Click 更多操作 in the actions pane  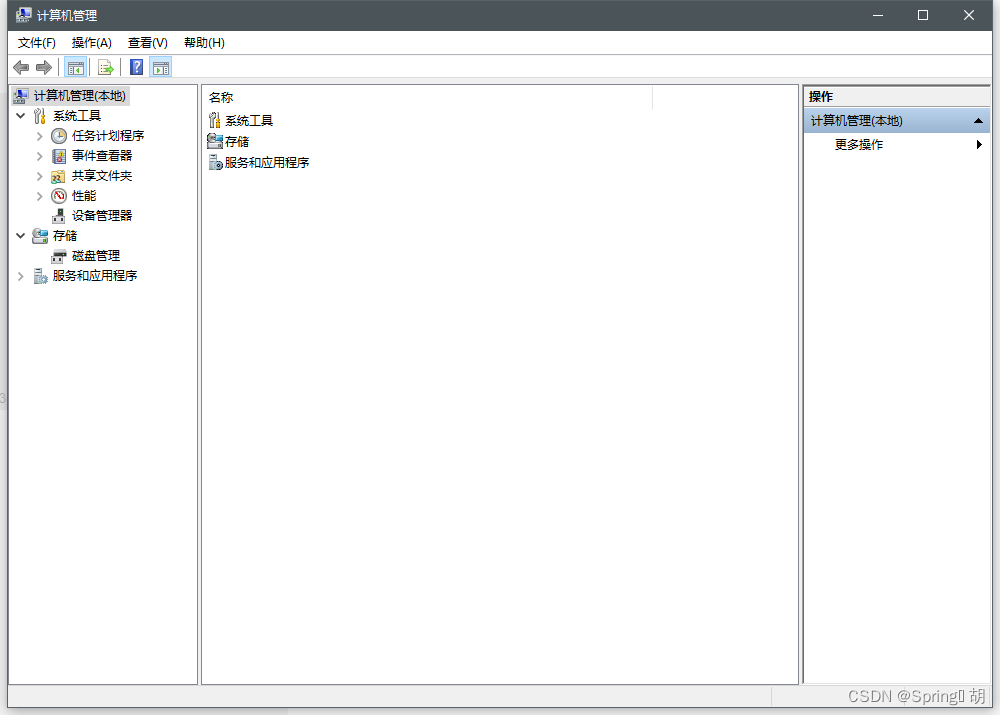[x=858, y=145]
